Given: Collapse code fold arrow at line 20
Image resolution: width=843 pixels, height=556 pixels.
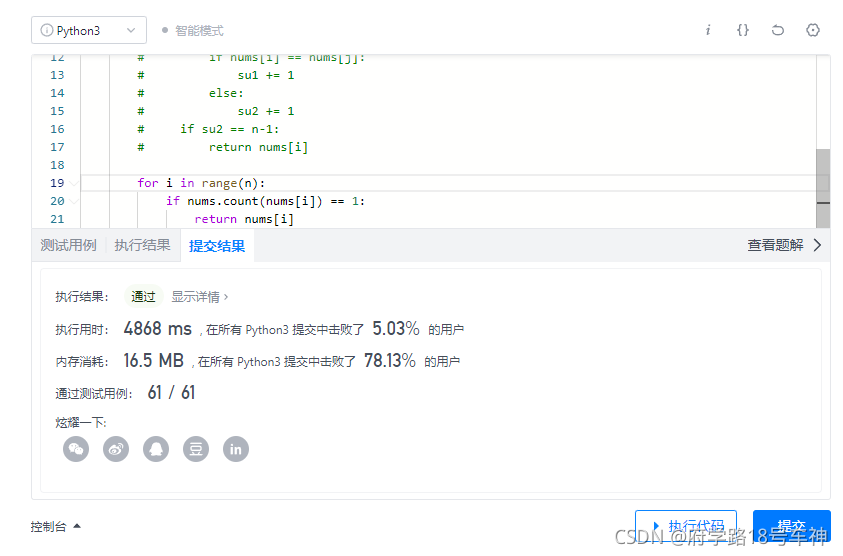Looking at the screenshot, I should tap(74, 202).
